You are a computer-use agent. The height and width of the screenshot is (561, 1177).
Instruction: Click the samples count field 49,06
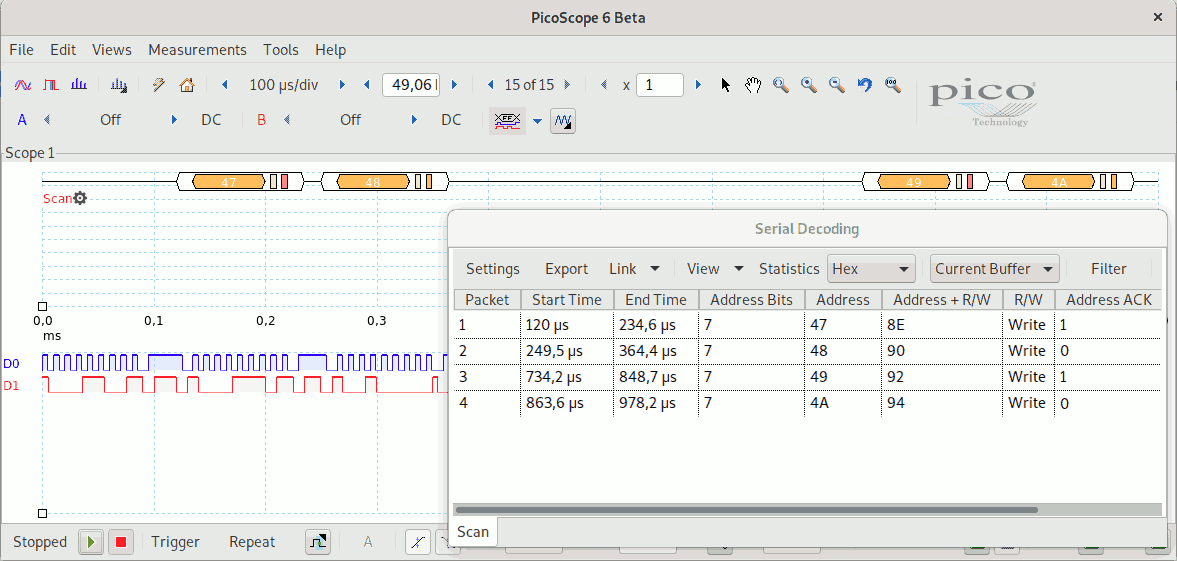click(411, 85)
